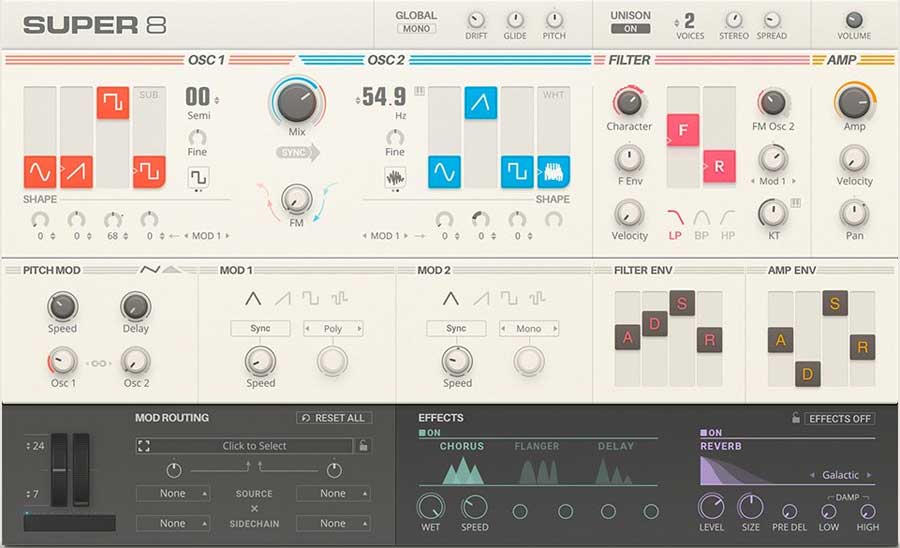
Task: Toggle MOD 2 Sync button
Action: click(x=456, y=328)
